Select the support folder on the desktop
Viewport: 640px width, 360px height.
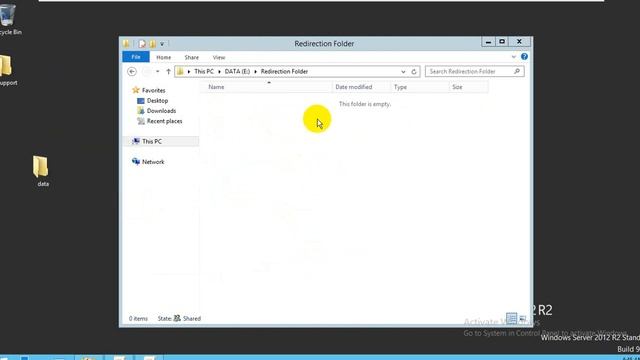[x=7, y=70]
